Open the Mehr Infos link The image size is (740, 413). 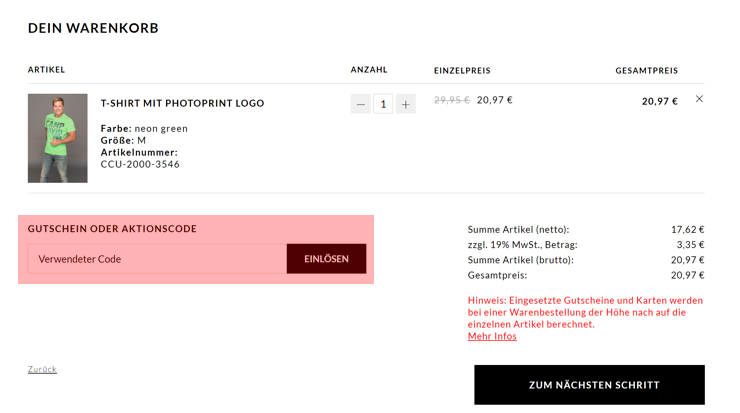point(492,336)
